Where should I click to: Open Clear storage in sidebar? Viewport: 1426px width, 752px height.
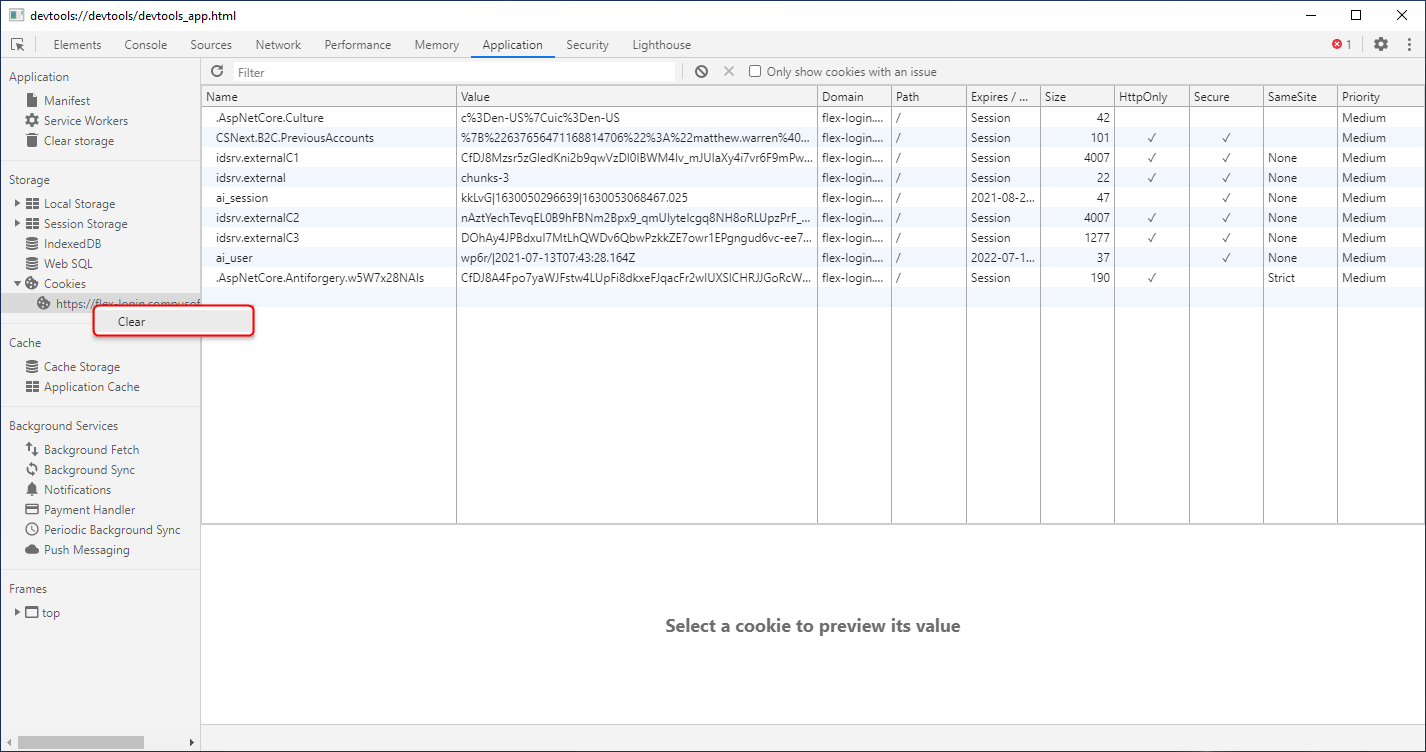(78, 141)
